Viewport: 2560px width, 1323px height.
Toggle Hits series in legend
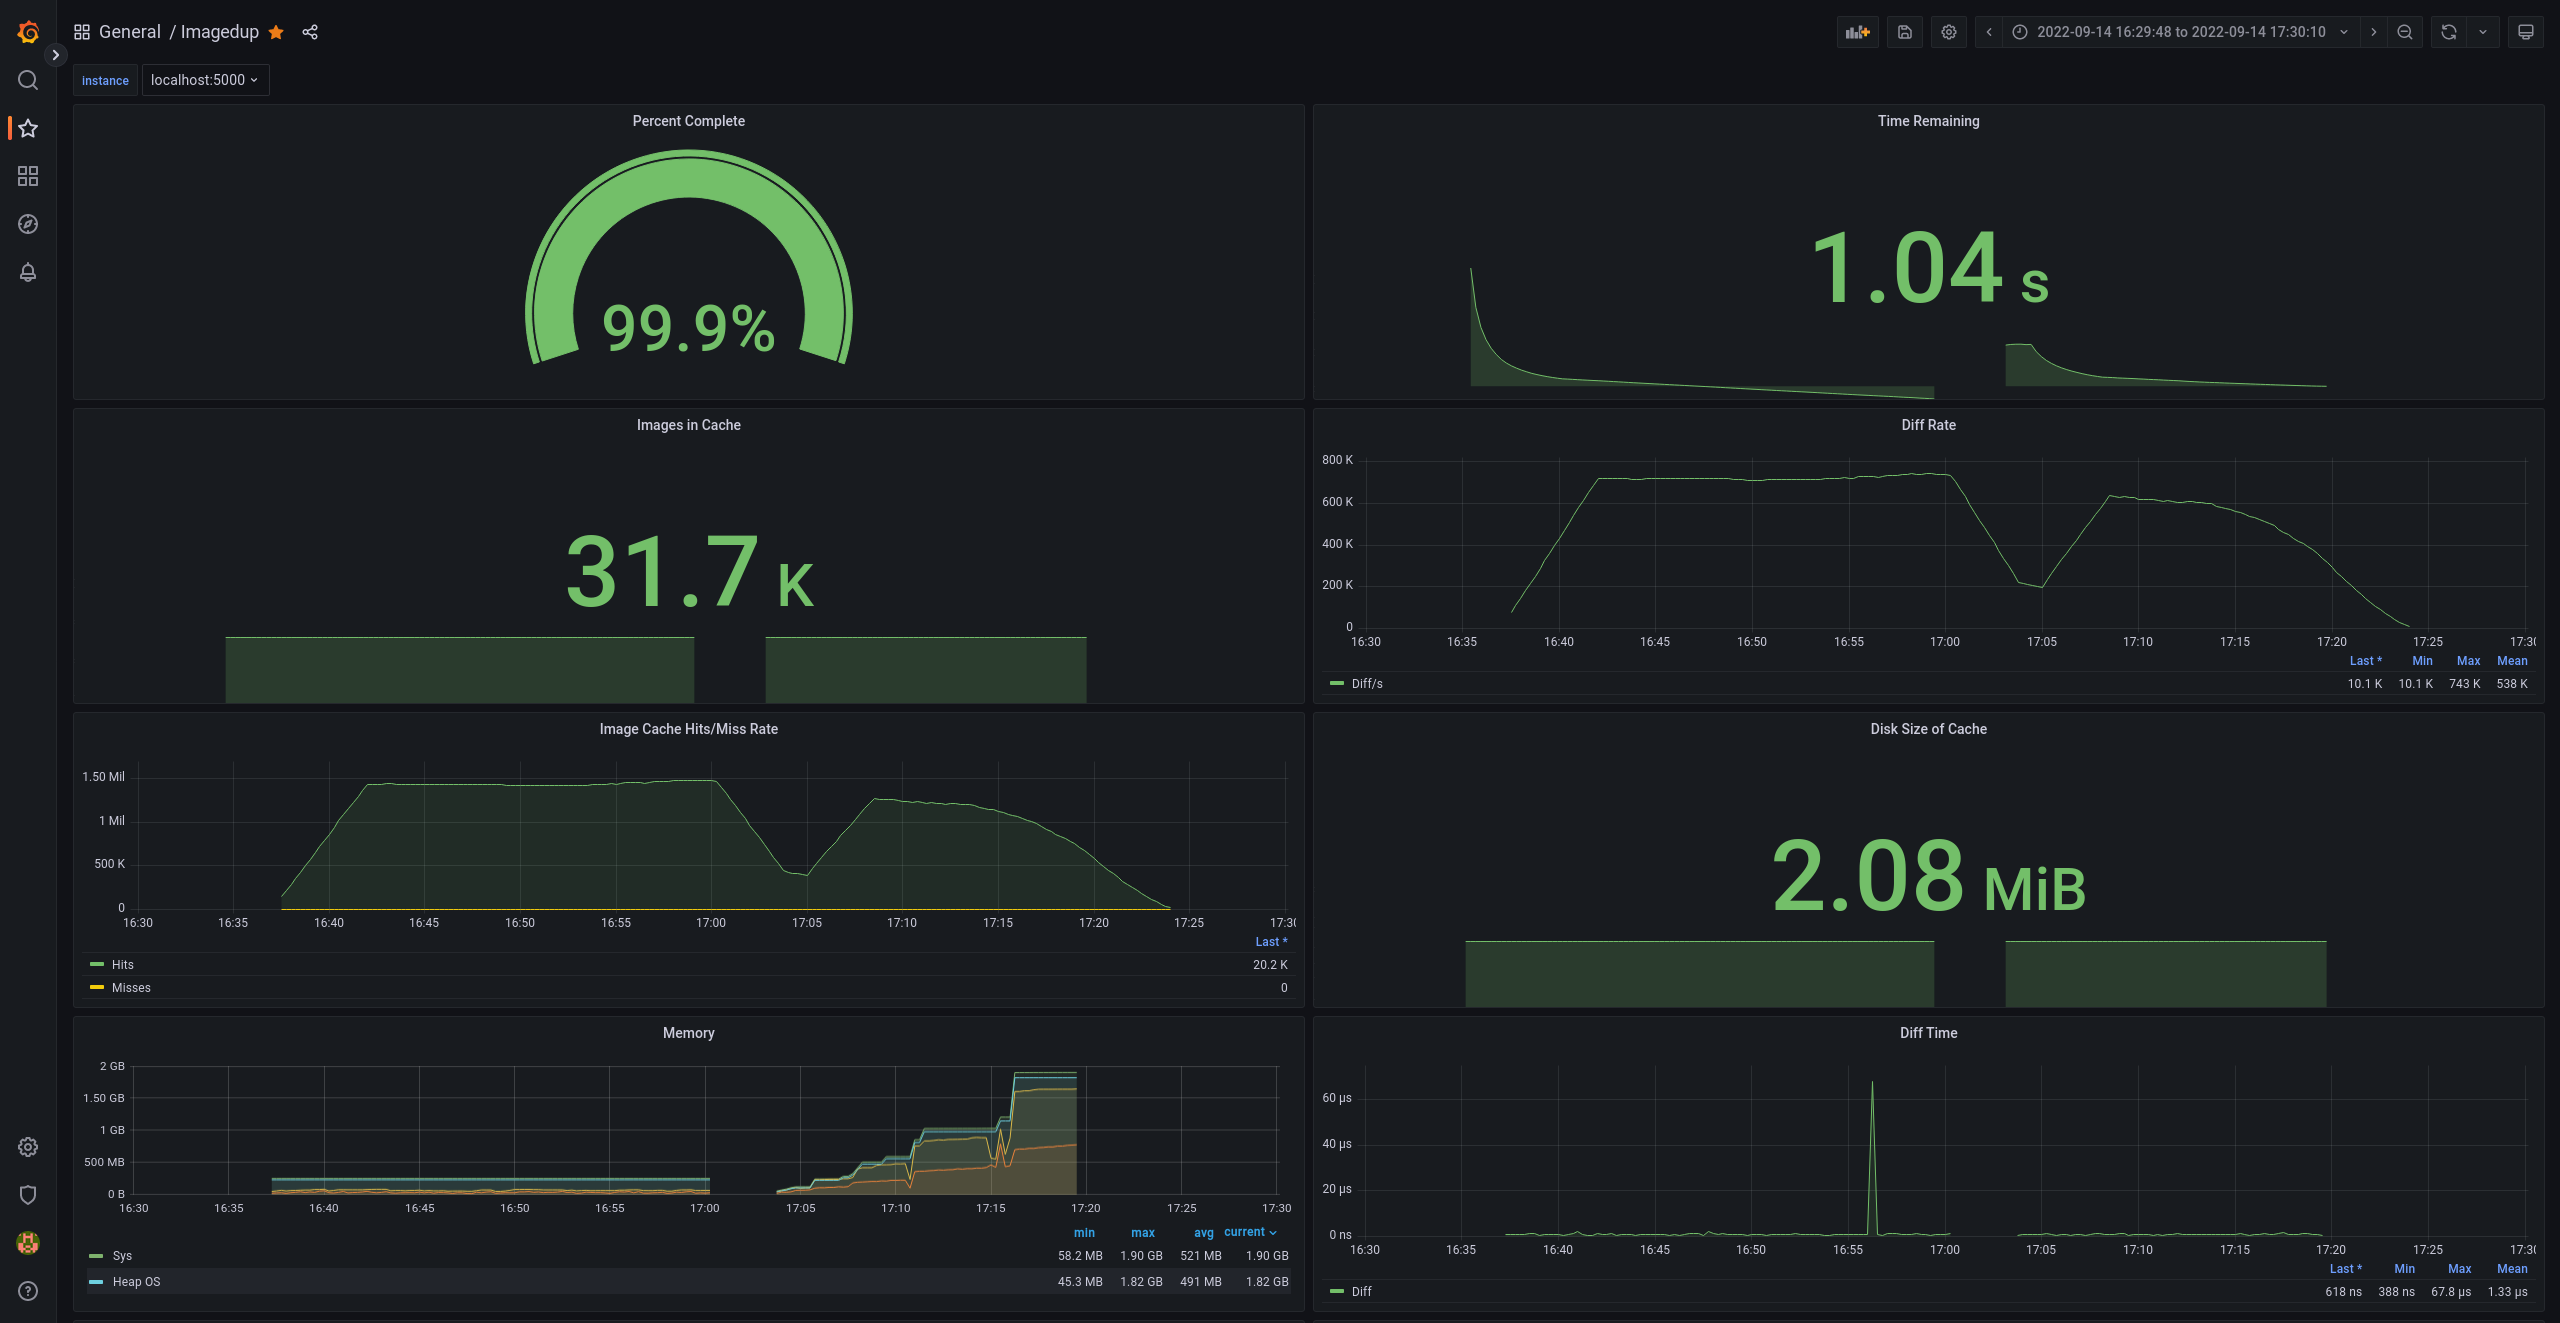(123, 964)
